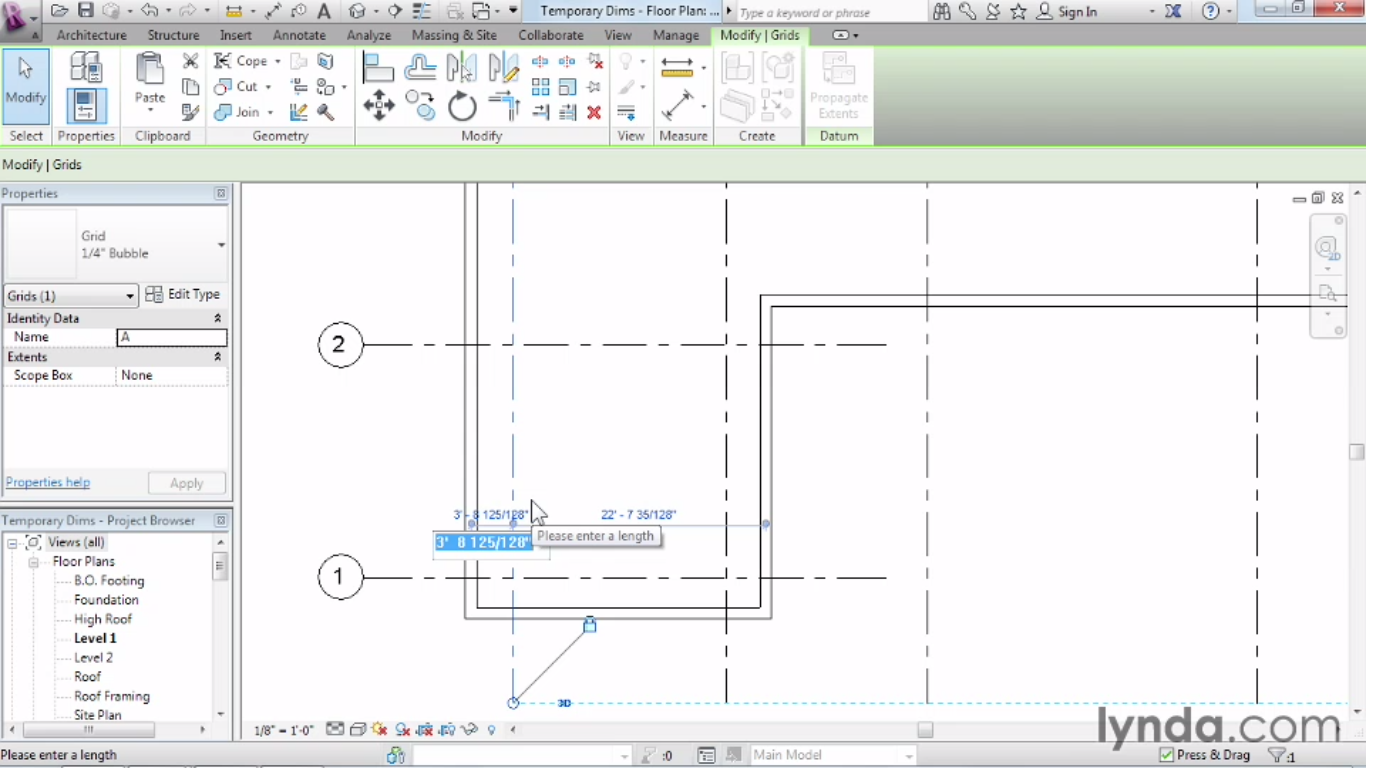The image size is (1394, 768).
Task: Select Level 1 floor plan in browser
Action: (x=95, y=638)
